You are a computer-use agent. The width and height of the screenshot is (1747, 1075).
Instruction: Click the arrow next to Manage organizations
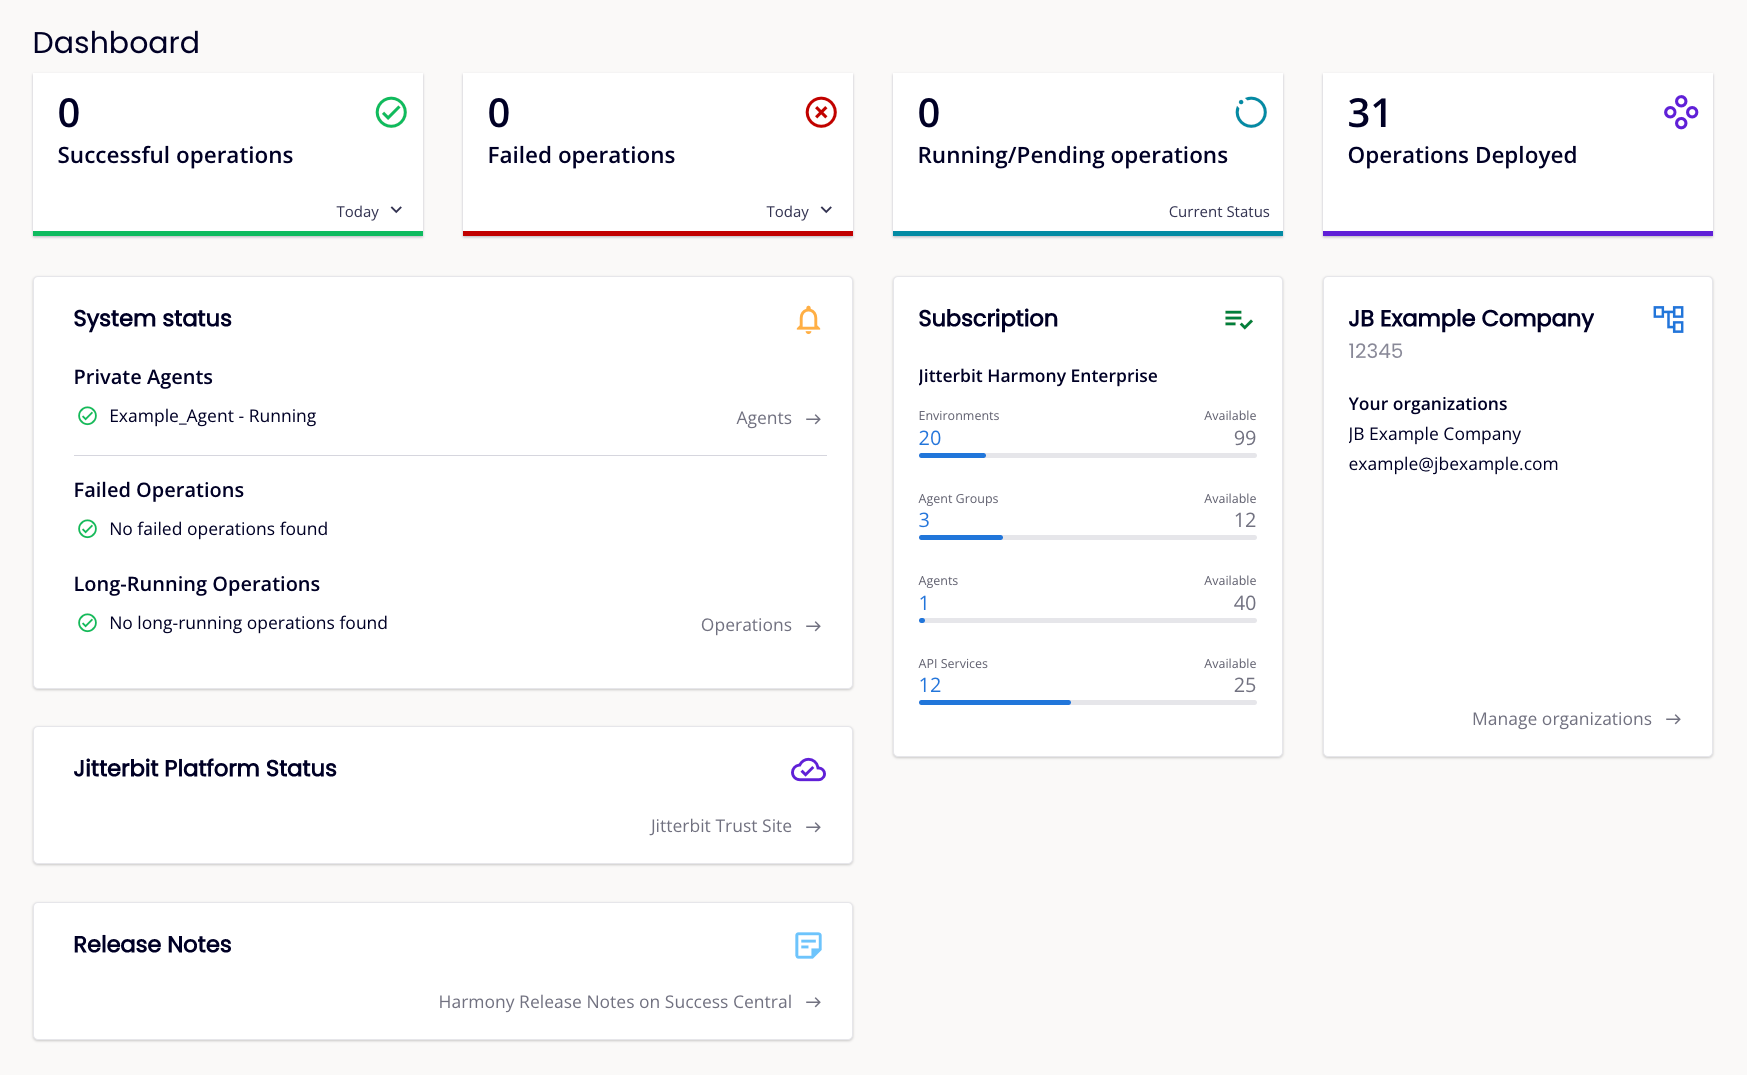coord(1674,719)
